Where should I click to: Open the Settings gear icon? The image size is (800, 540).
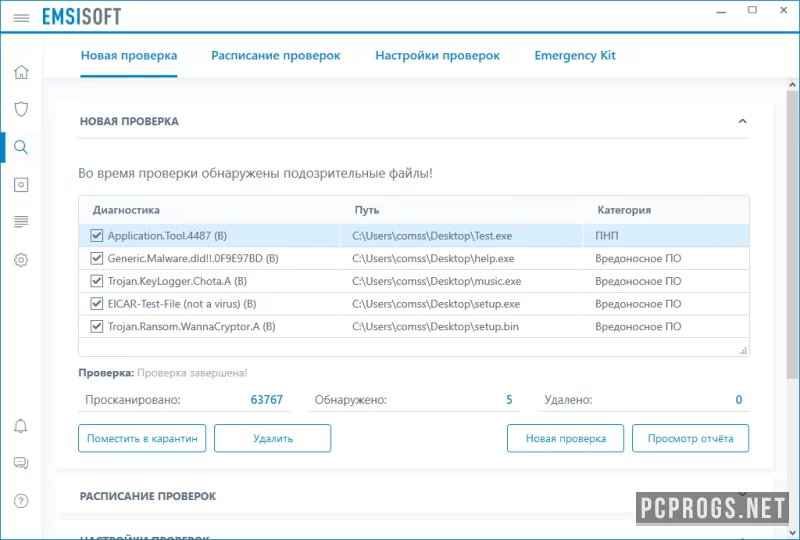coord(21,260)
